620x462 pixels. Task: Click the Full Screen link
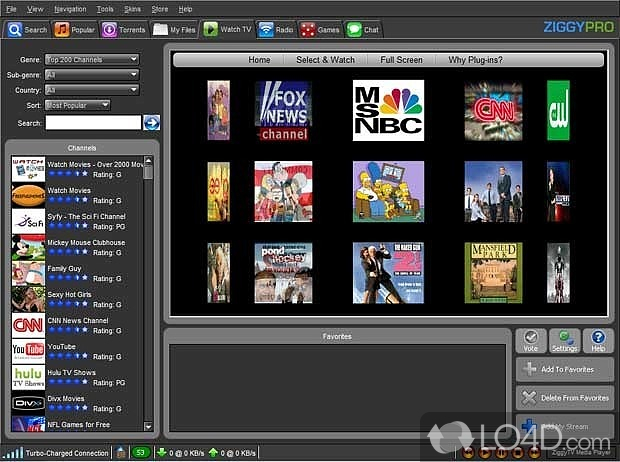point(400,60)
